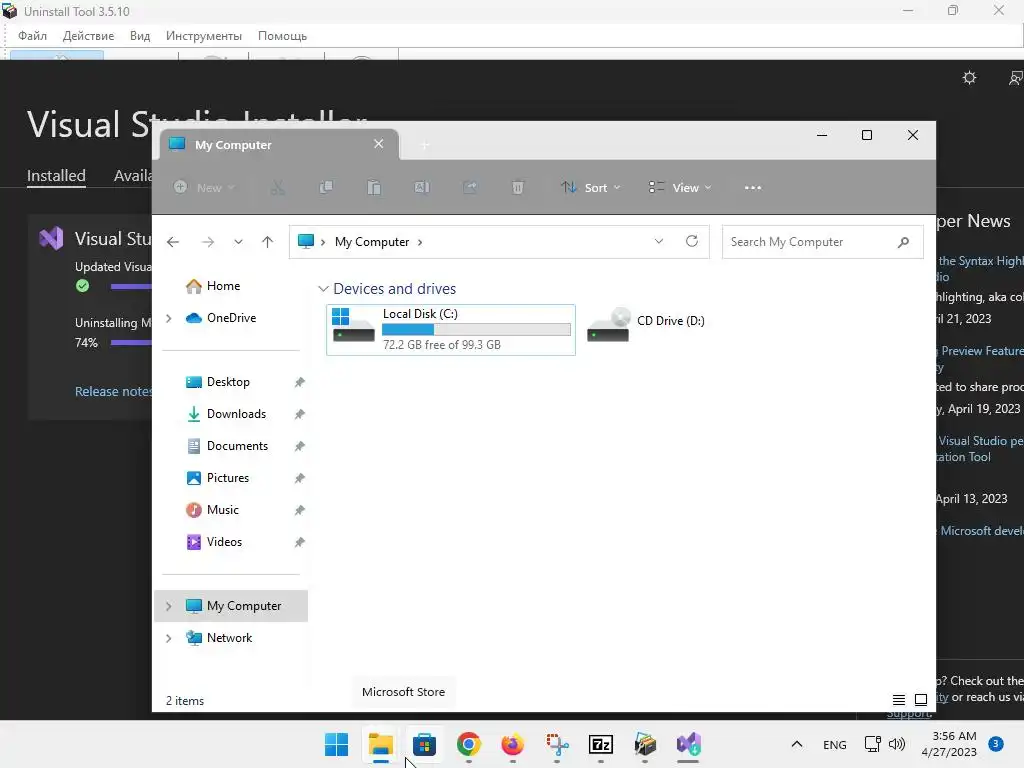Image resolution: width=1024 pixels, height=768 pixels.
Task: Open Microsoft Store from the taskbar
Action: (x=424, y=744)
